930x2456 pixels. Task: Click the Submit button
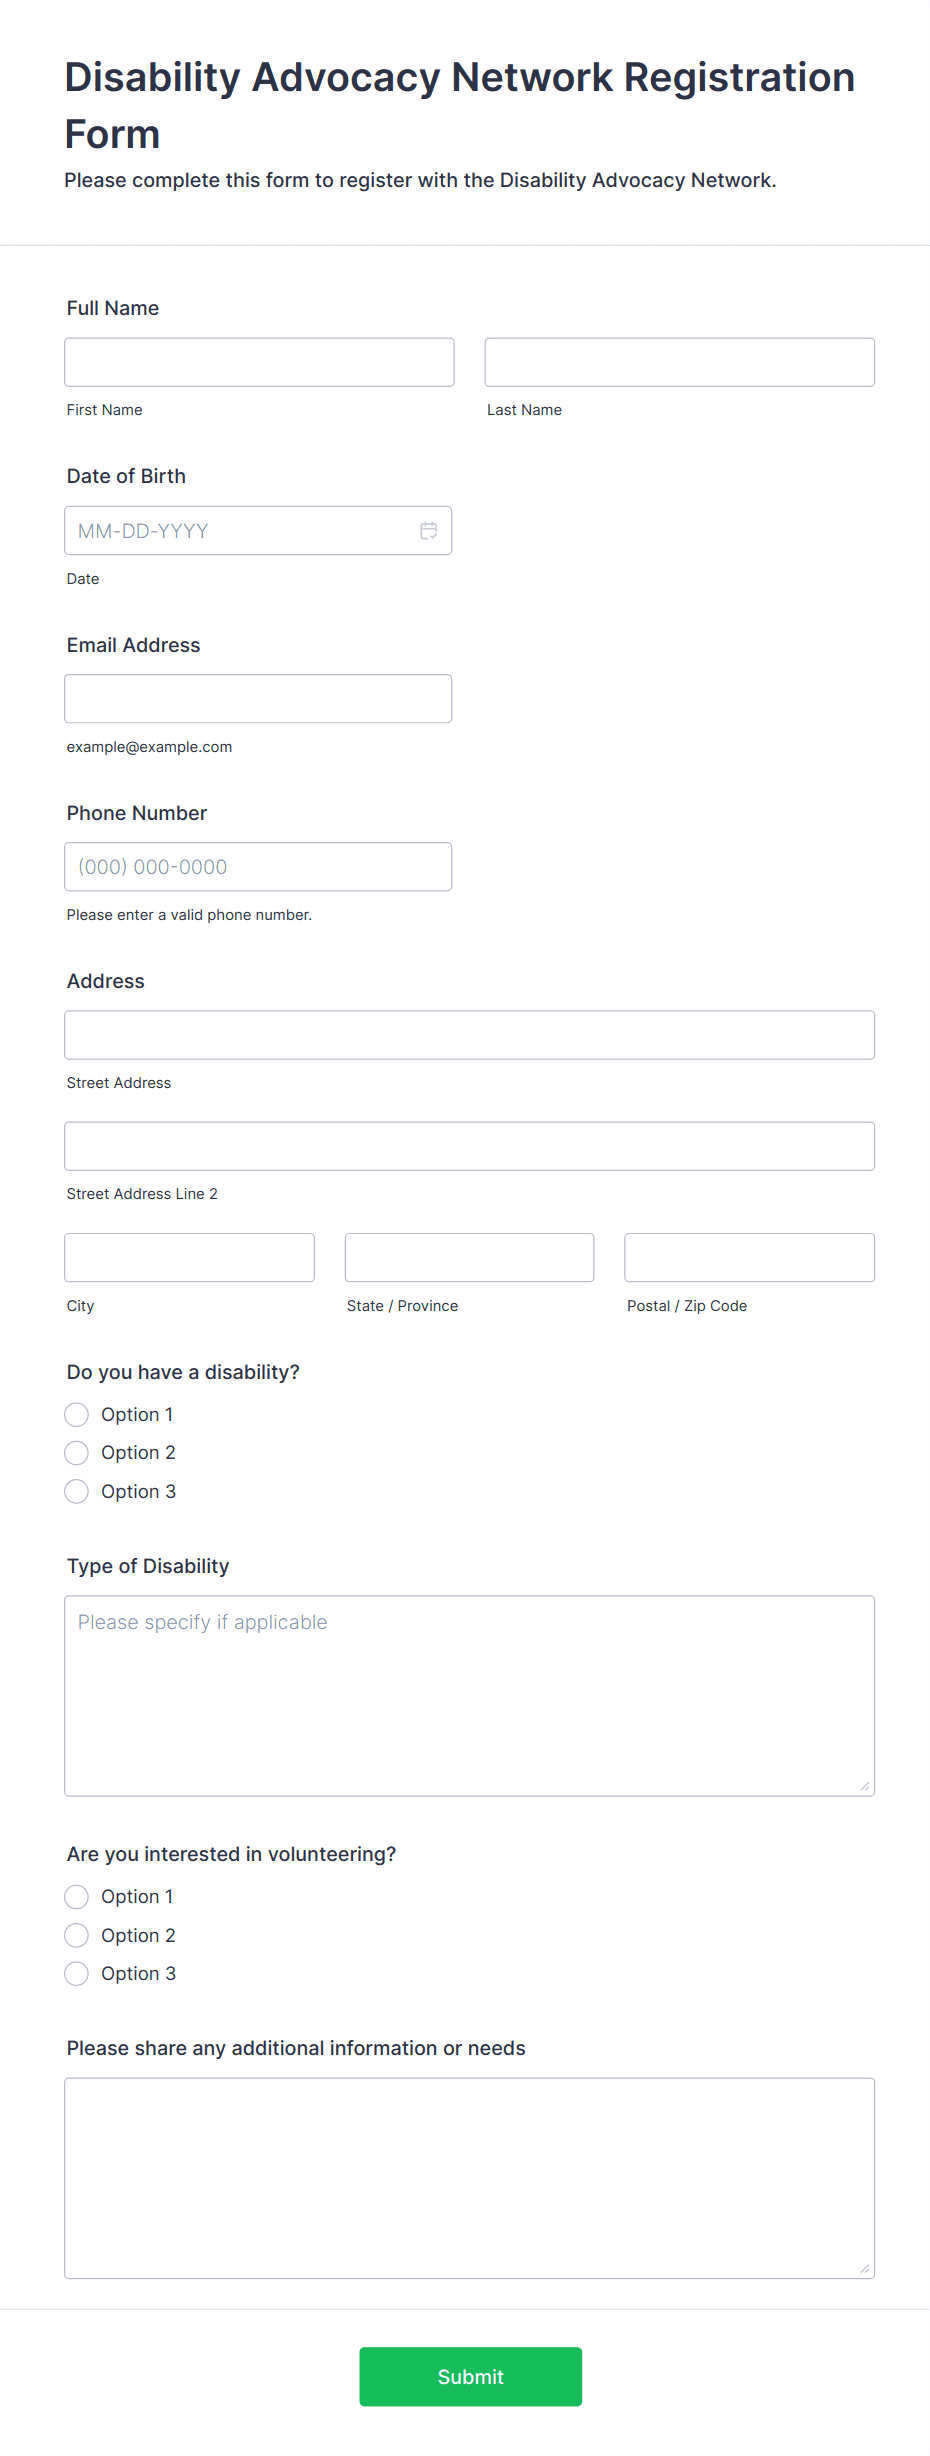tap(470, 2377)
